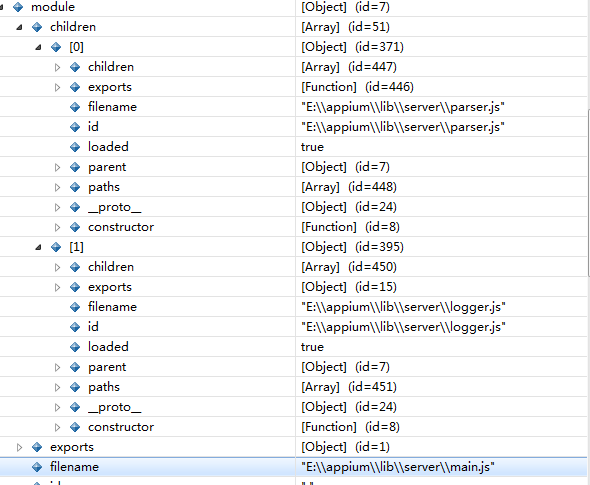The image size is (590, 485).
Task: Click diamond icon of filename main.js row
Action: pos(37,467)
